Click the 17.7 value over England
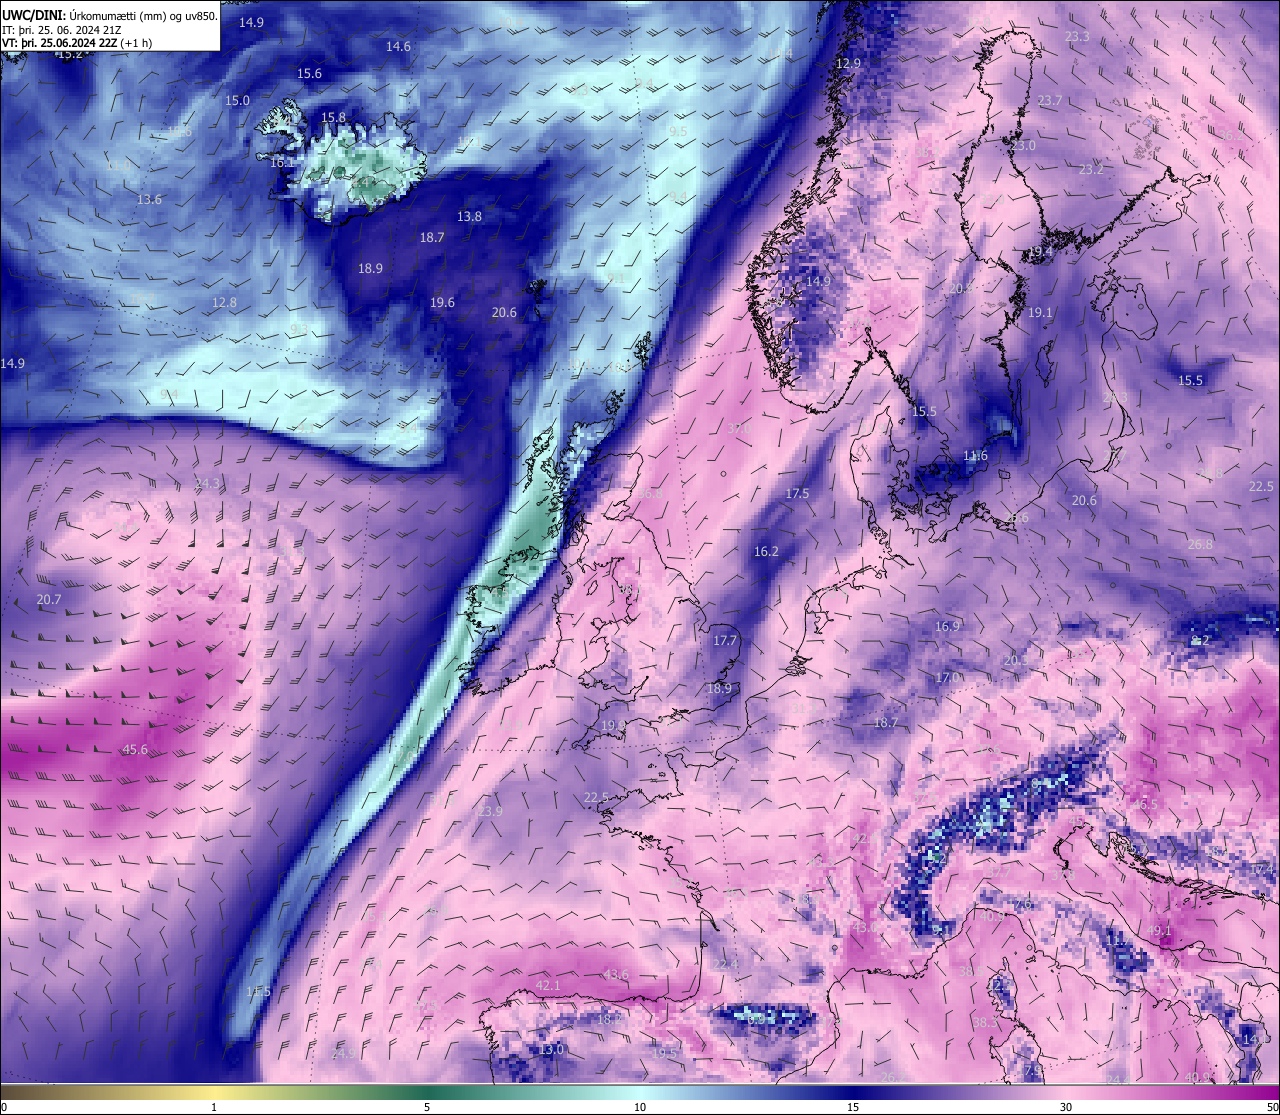The image size is (1280, 1115). (x=724, y=640)
